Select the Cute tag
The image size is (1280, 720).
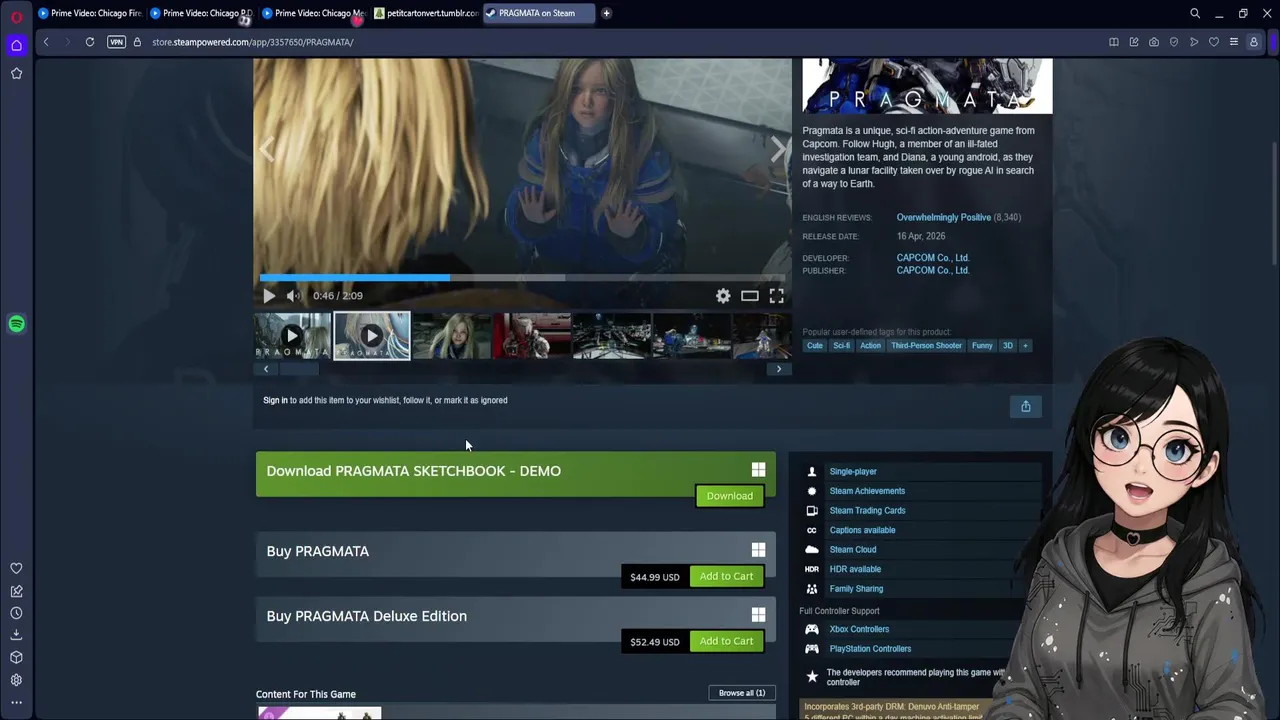click(x=815, y=346)
